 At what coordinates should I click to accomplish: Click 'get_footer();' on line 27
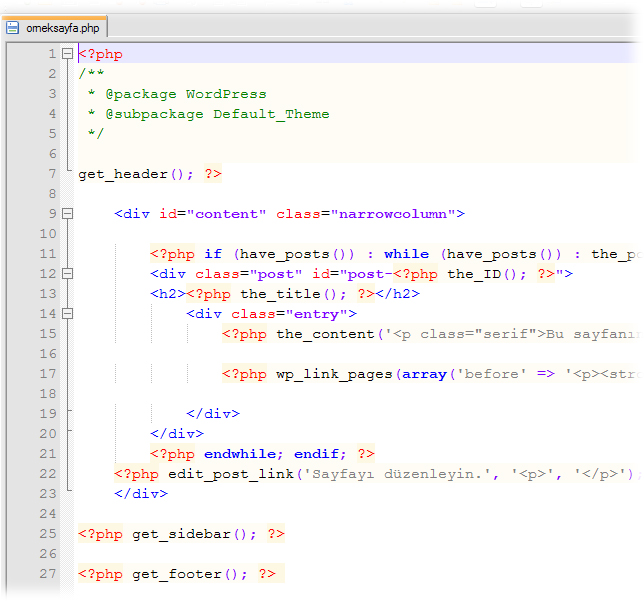190,574
